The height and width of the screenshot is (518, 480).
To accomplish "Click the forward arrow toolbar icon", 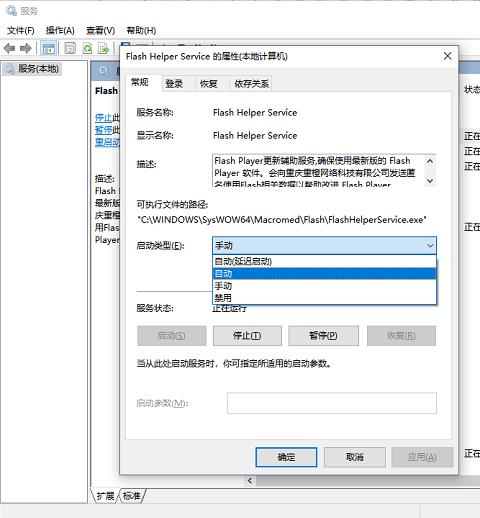I will pyautogui.click(x=26, y=49).
